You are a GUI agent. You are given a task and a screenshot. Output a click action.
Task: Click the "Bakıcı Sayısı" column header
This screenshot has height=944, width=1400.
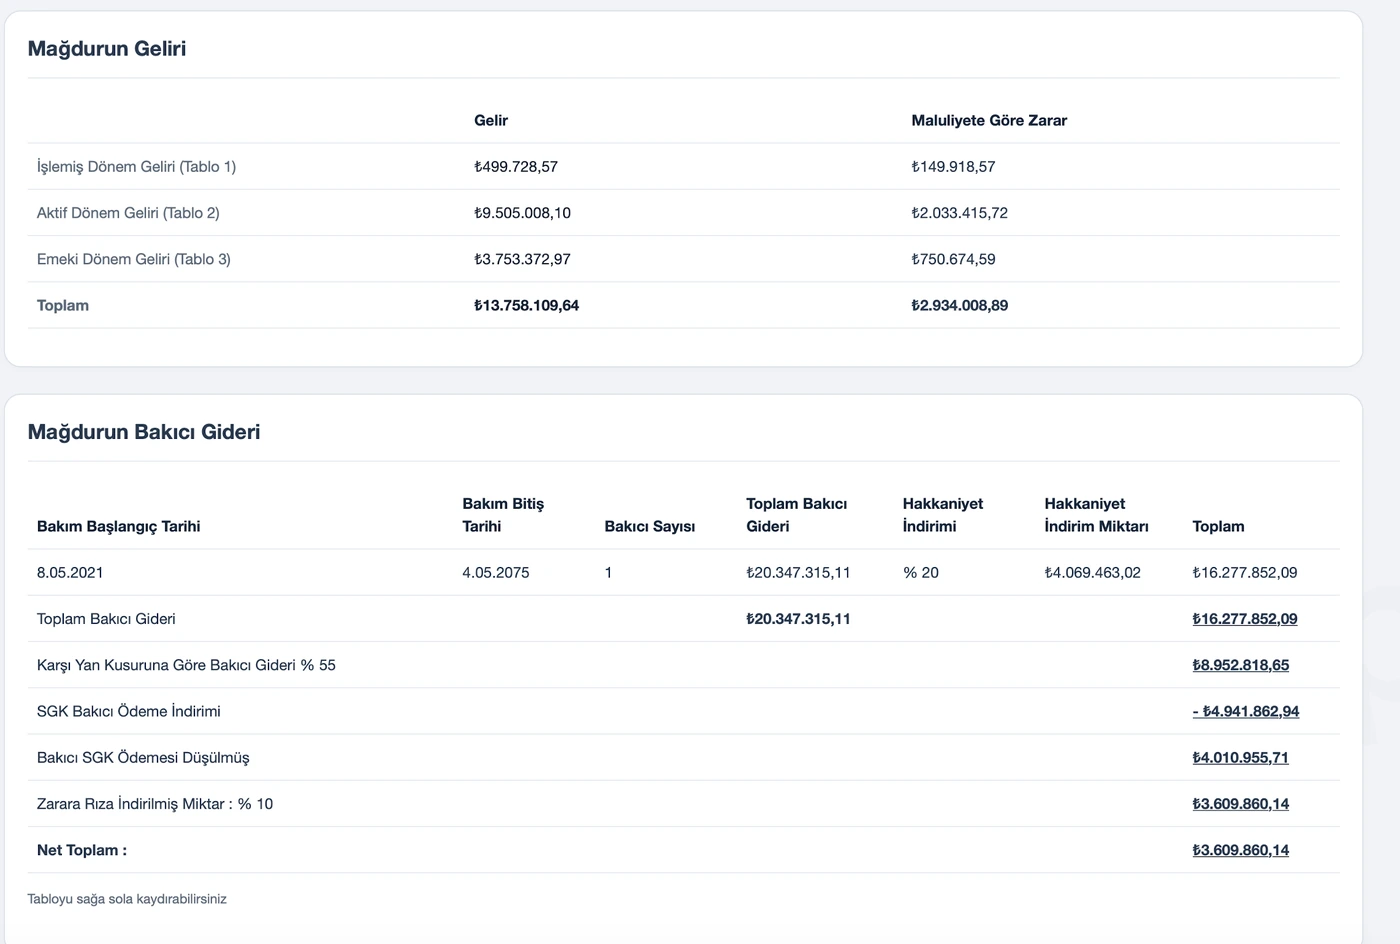pyautogui.click(x=650, y=526)
